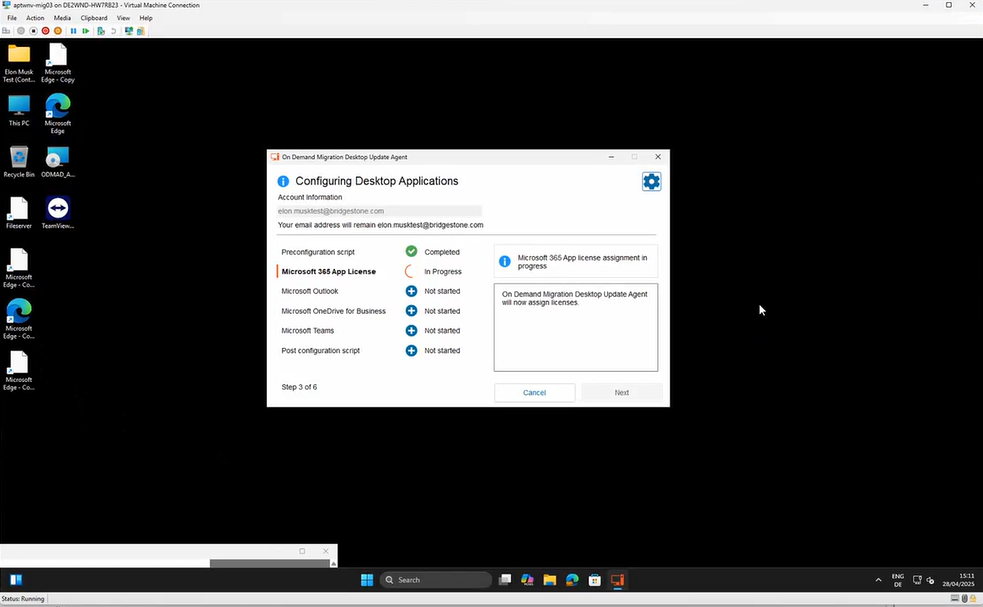Click the lock icon in host status bar
This screenshot has height=607, width=983.
point(973,599)
